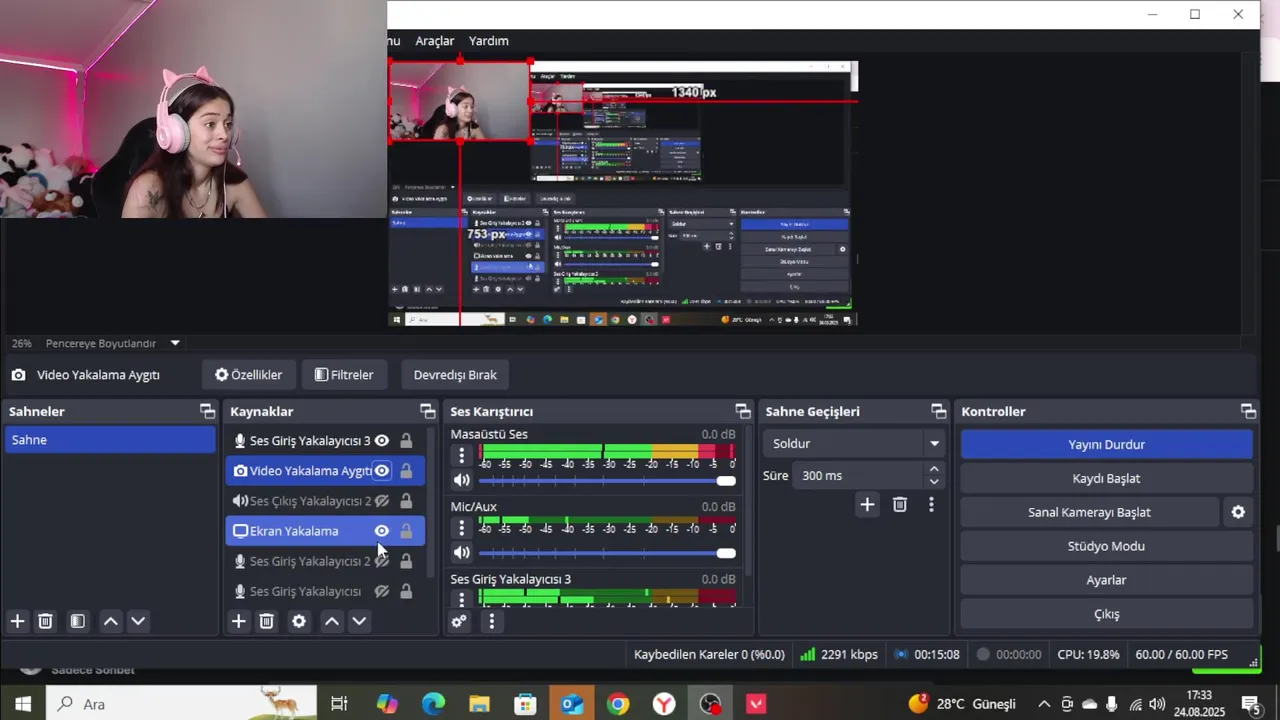The width and height of the screenshot is (1280, 720).
Task: Mute Masaüstü Ses speaker icon
Action: tap(461, 480)
